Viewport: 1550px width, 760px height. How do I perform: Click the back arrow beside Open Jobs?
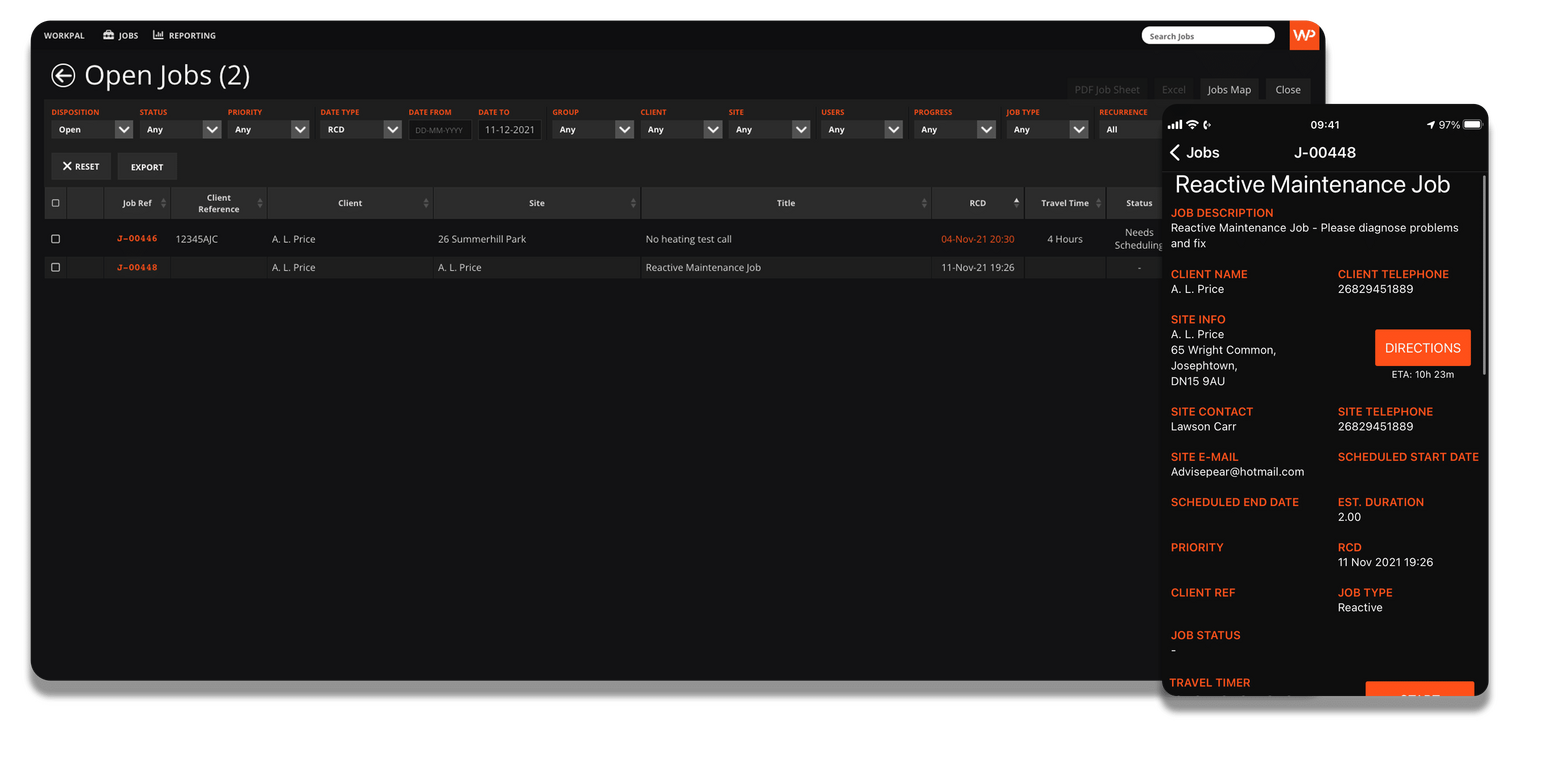coord(63,75)
